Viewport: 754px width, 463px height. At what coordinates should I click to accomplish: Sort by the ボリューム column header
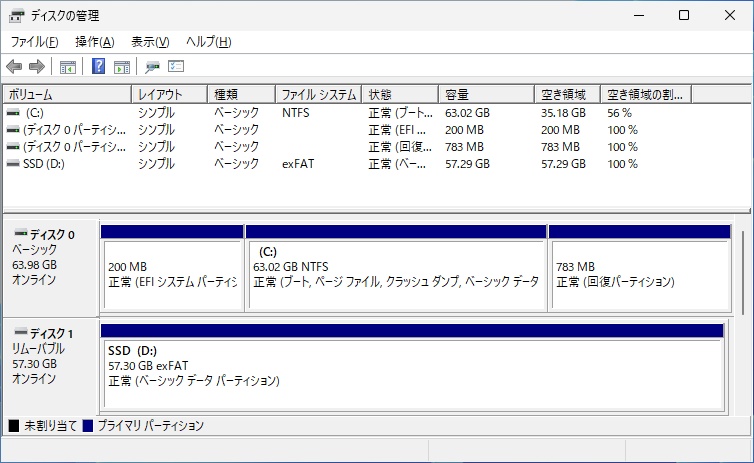pyautogui.click(x=67, y=94)
